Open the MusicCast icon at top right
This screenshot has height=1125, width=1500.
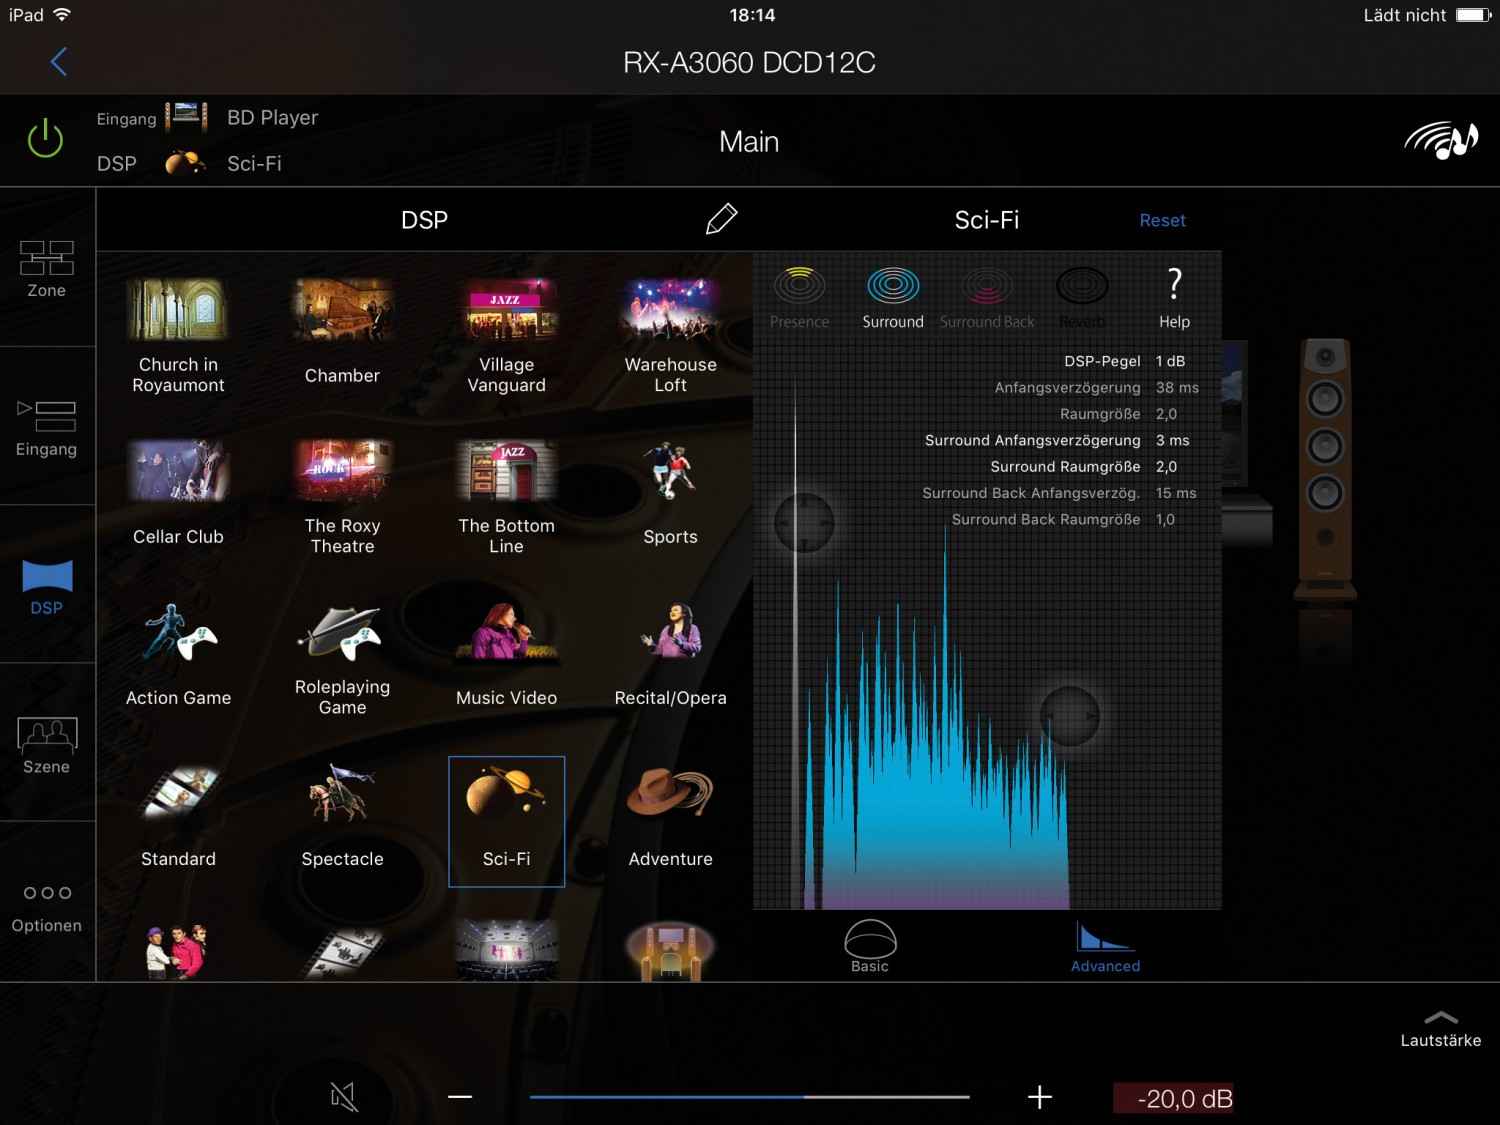point(1440,140)
